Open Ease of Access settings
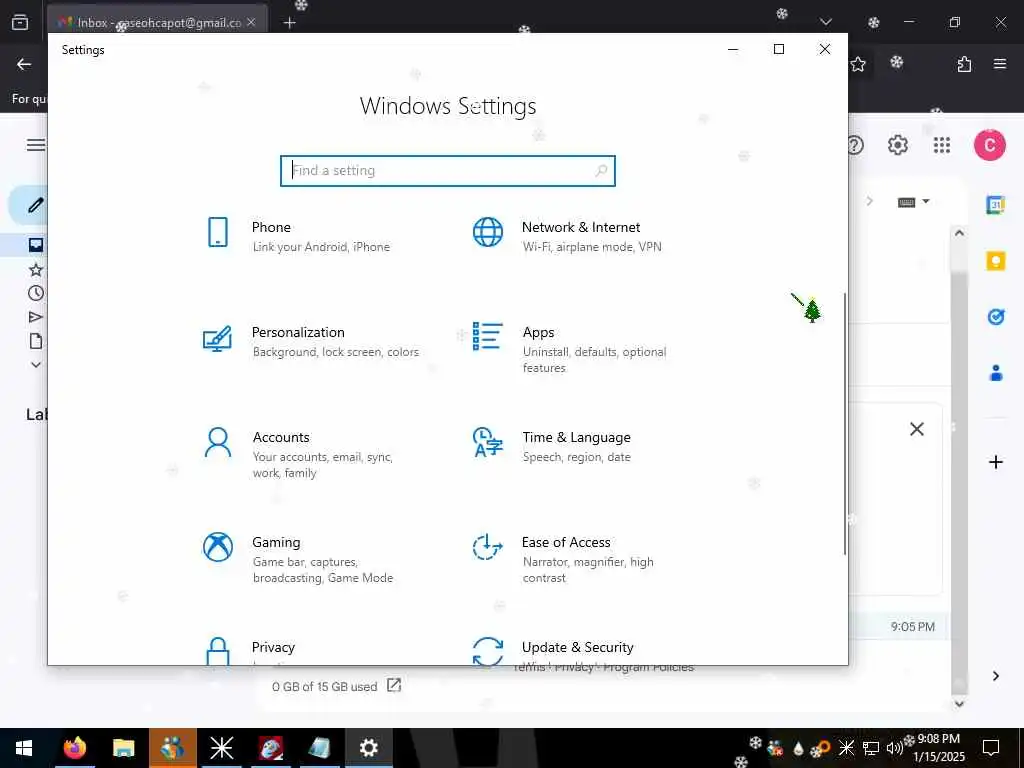The height and width of the screenshot is (768, 1024). pos(563,559)
